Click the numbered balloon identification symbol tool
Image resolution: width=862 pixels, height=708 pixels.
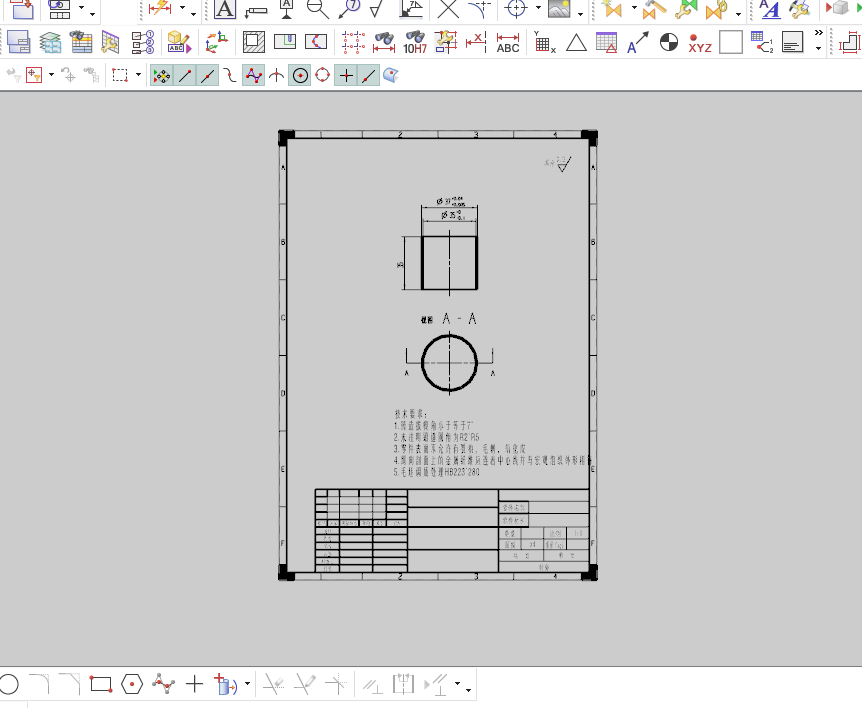[x=349, y=9]
